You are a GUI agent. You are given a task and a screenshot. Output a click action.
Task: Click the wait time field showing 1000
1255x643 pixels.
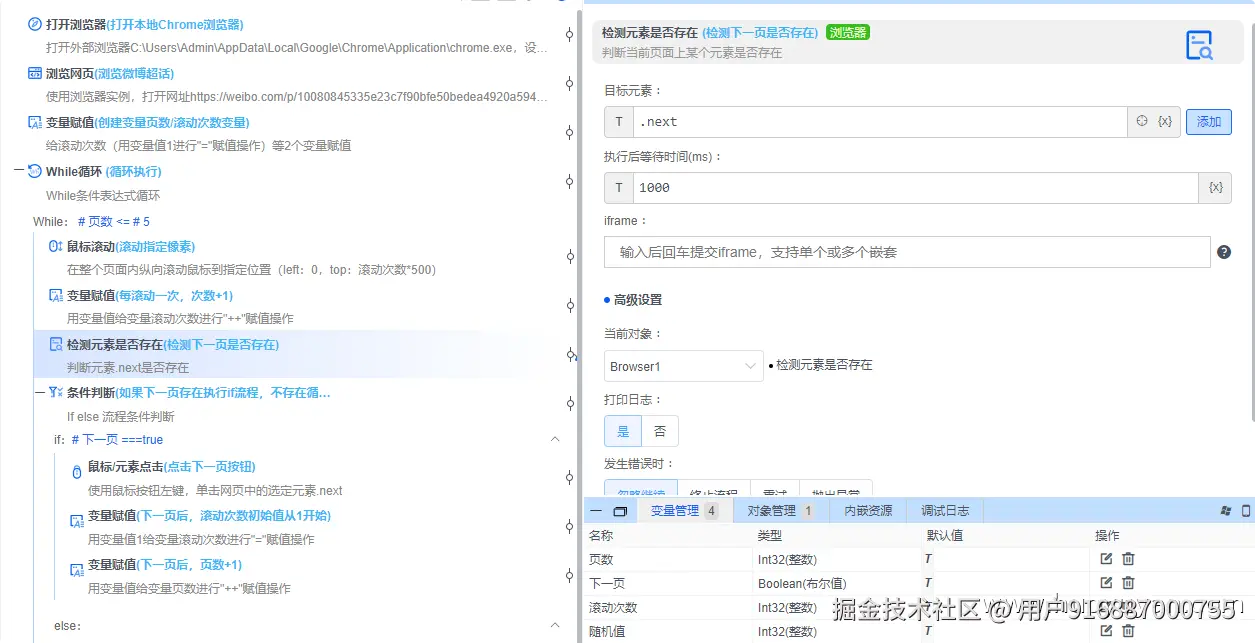(x=916, y=187)
